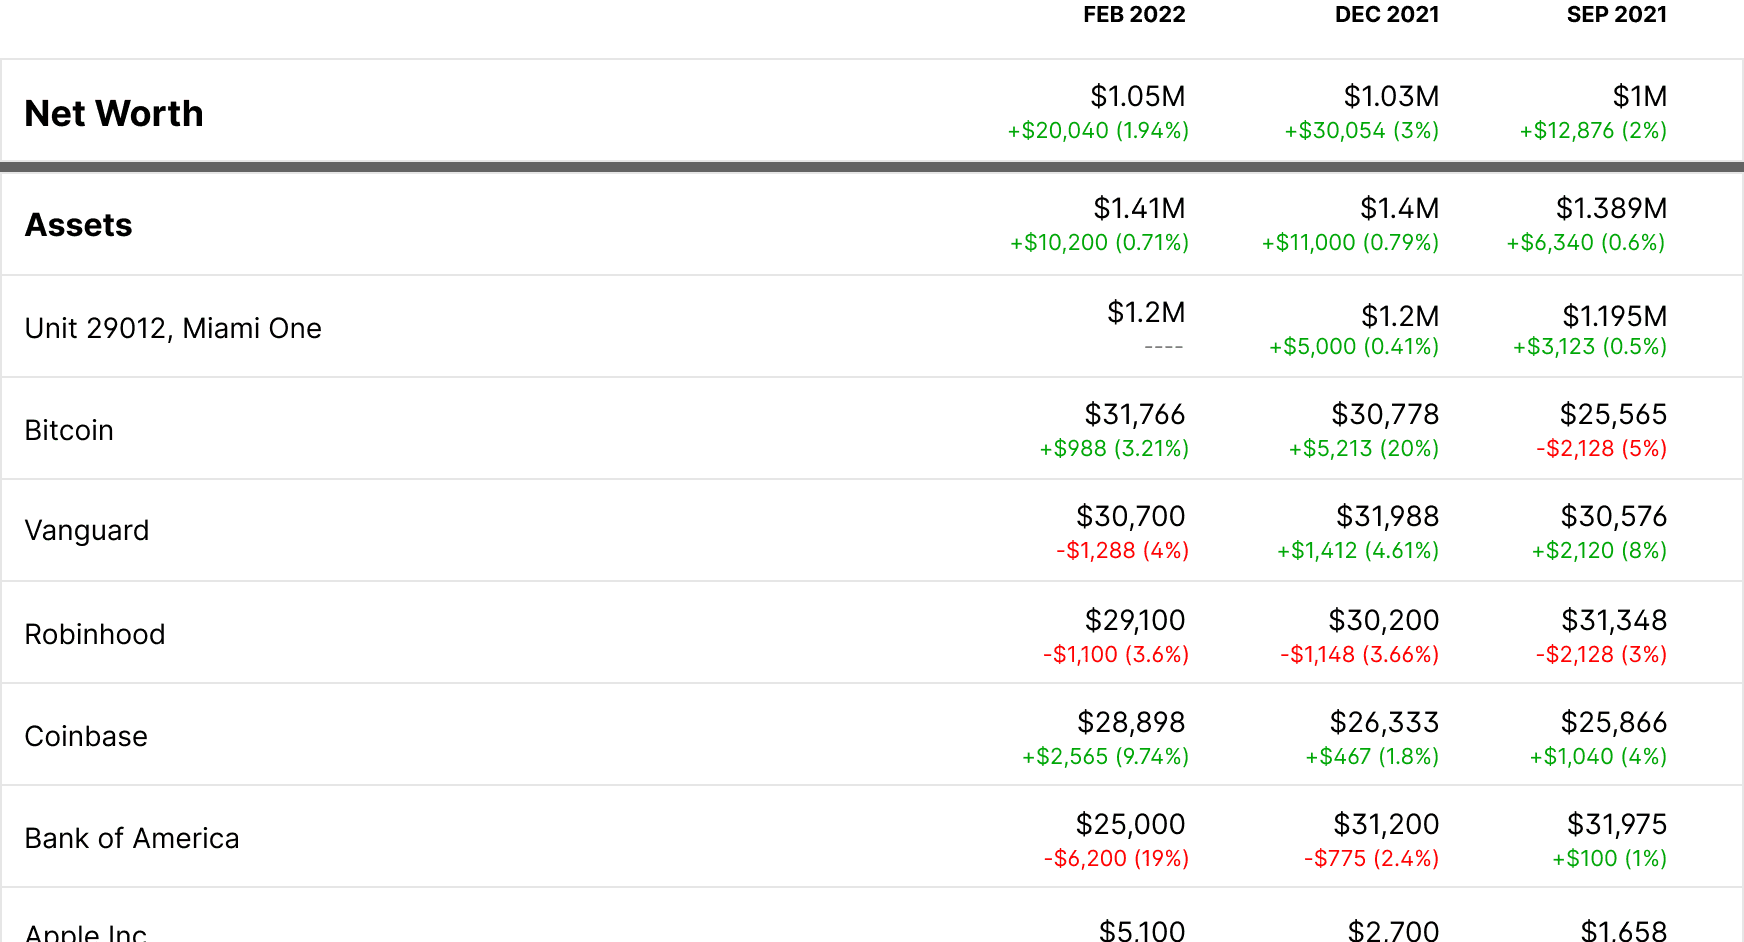Open the Coinbase account row
This screenshot has width=1744, height=942.
point(86,736)
